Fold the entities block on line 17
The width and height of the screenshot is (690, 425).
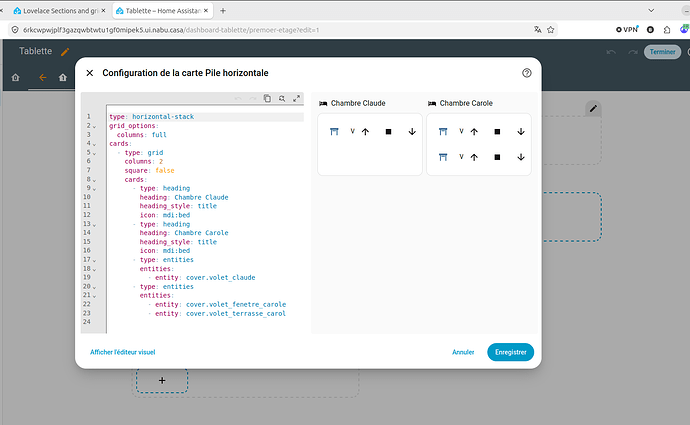[x=94, y=260]
